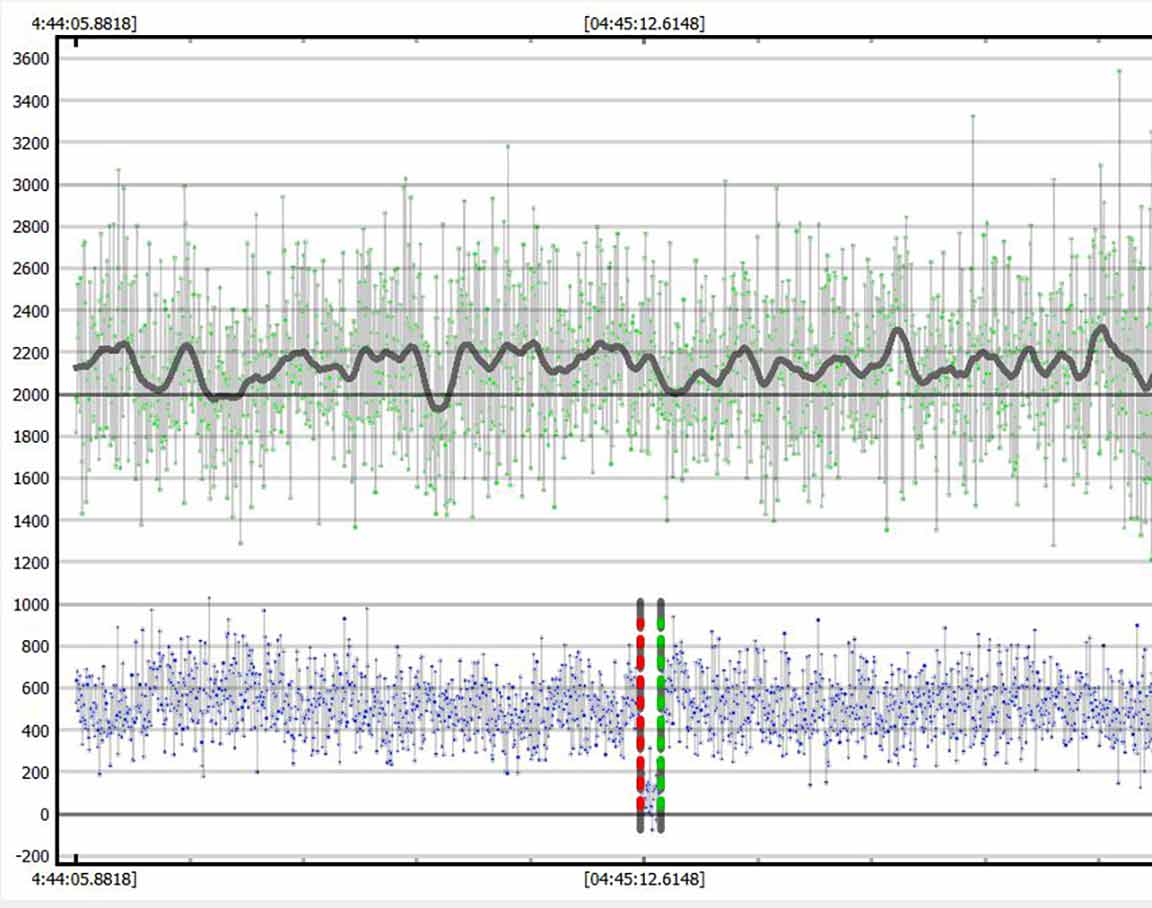Screen dimensions: 1152x908
Task: Click the 1000 y-axis label
Action: 31,605
